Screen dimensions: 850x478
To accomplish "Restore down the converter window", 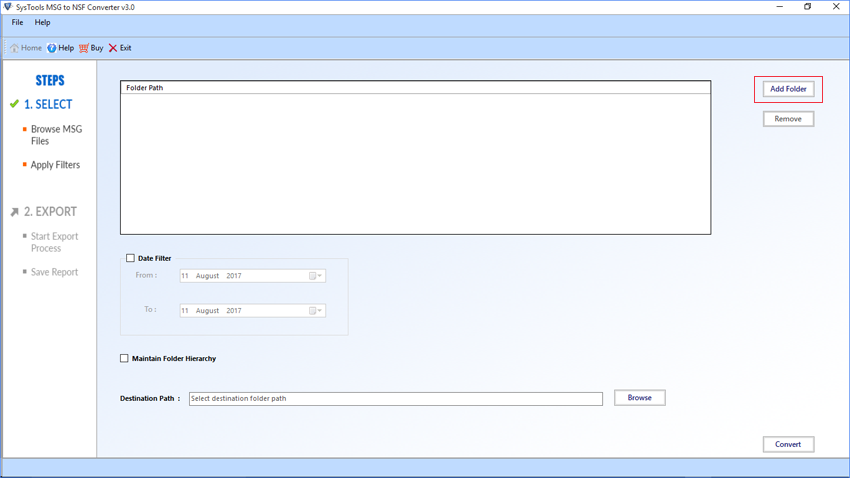I will coord(808,7).
